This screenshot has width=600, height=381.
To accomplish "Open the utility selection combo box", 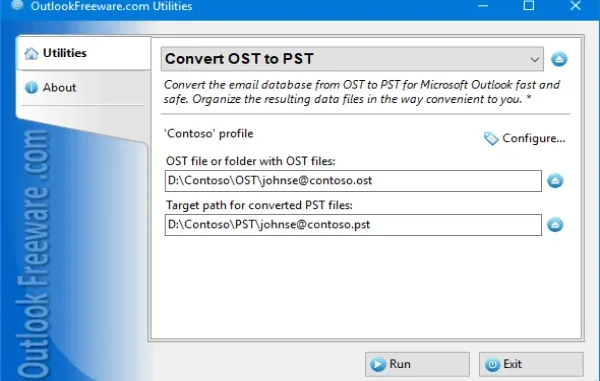I will [x=352, y=59].
